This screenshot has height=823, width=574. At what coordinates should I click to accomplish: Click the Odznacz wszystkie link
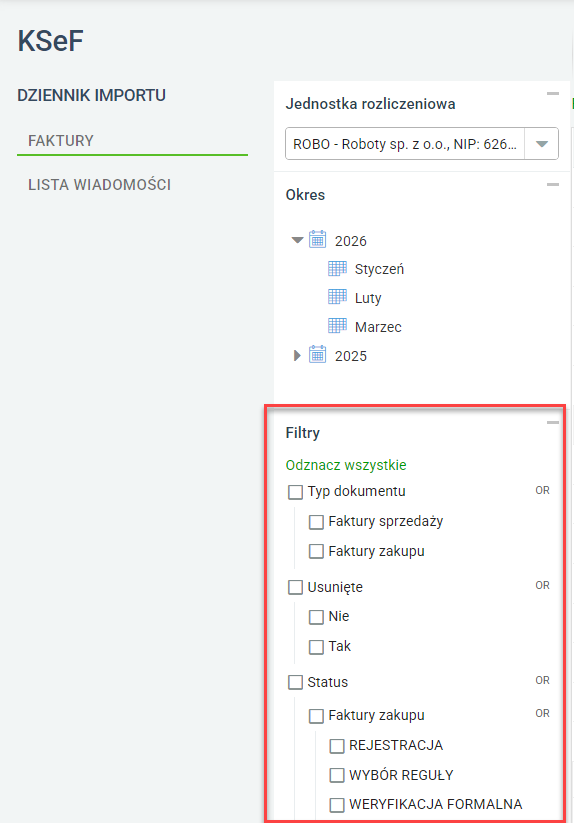[346, 465]
